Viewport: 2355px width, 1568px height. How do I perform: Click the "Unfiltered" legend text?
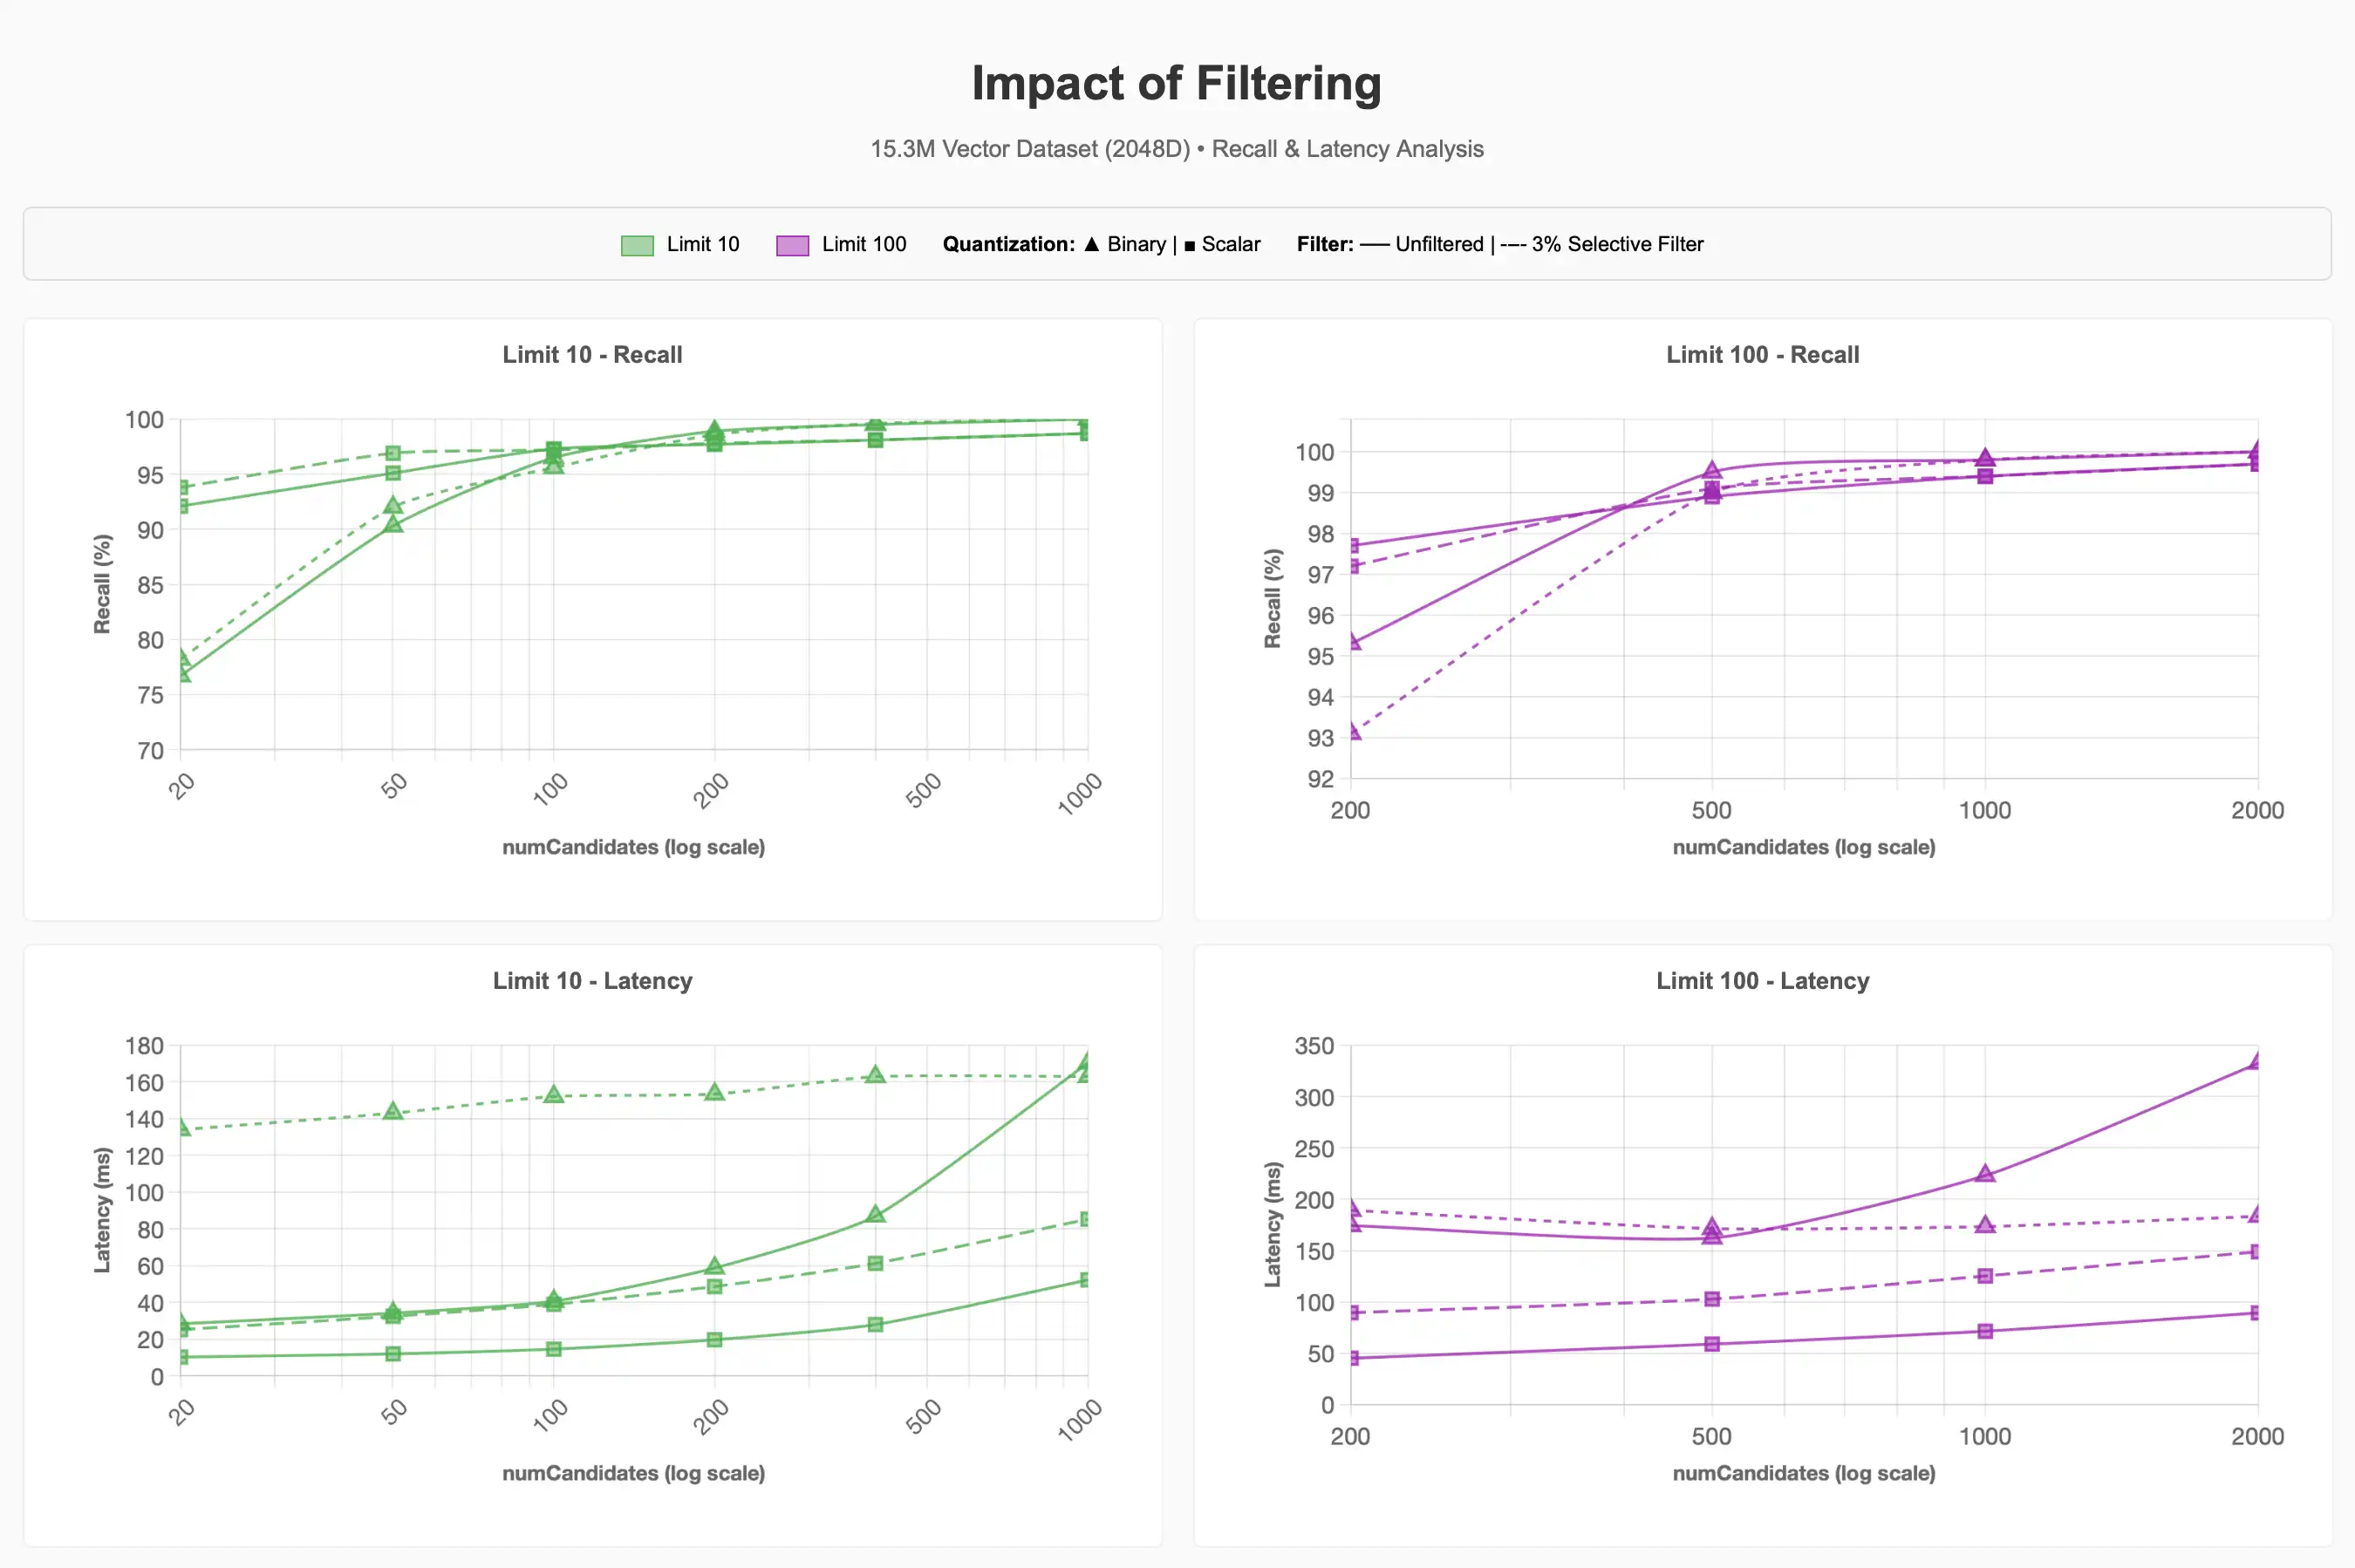coord(1439,244)
